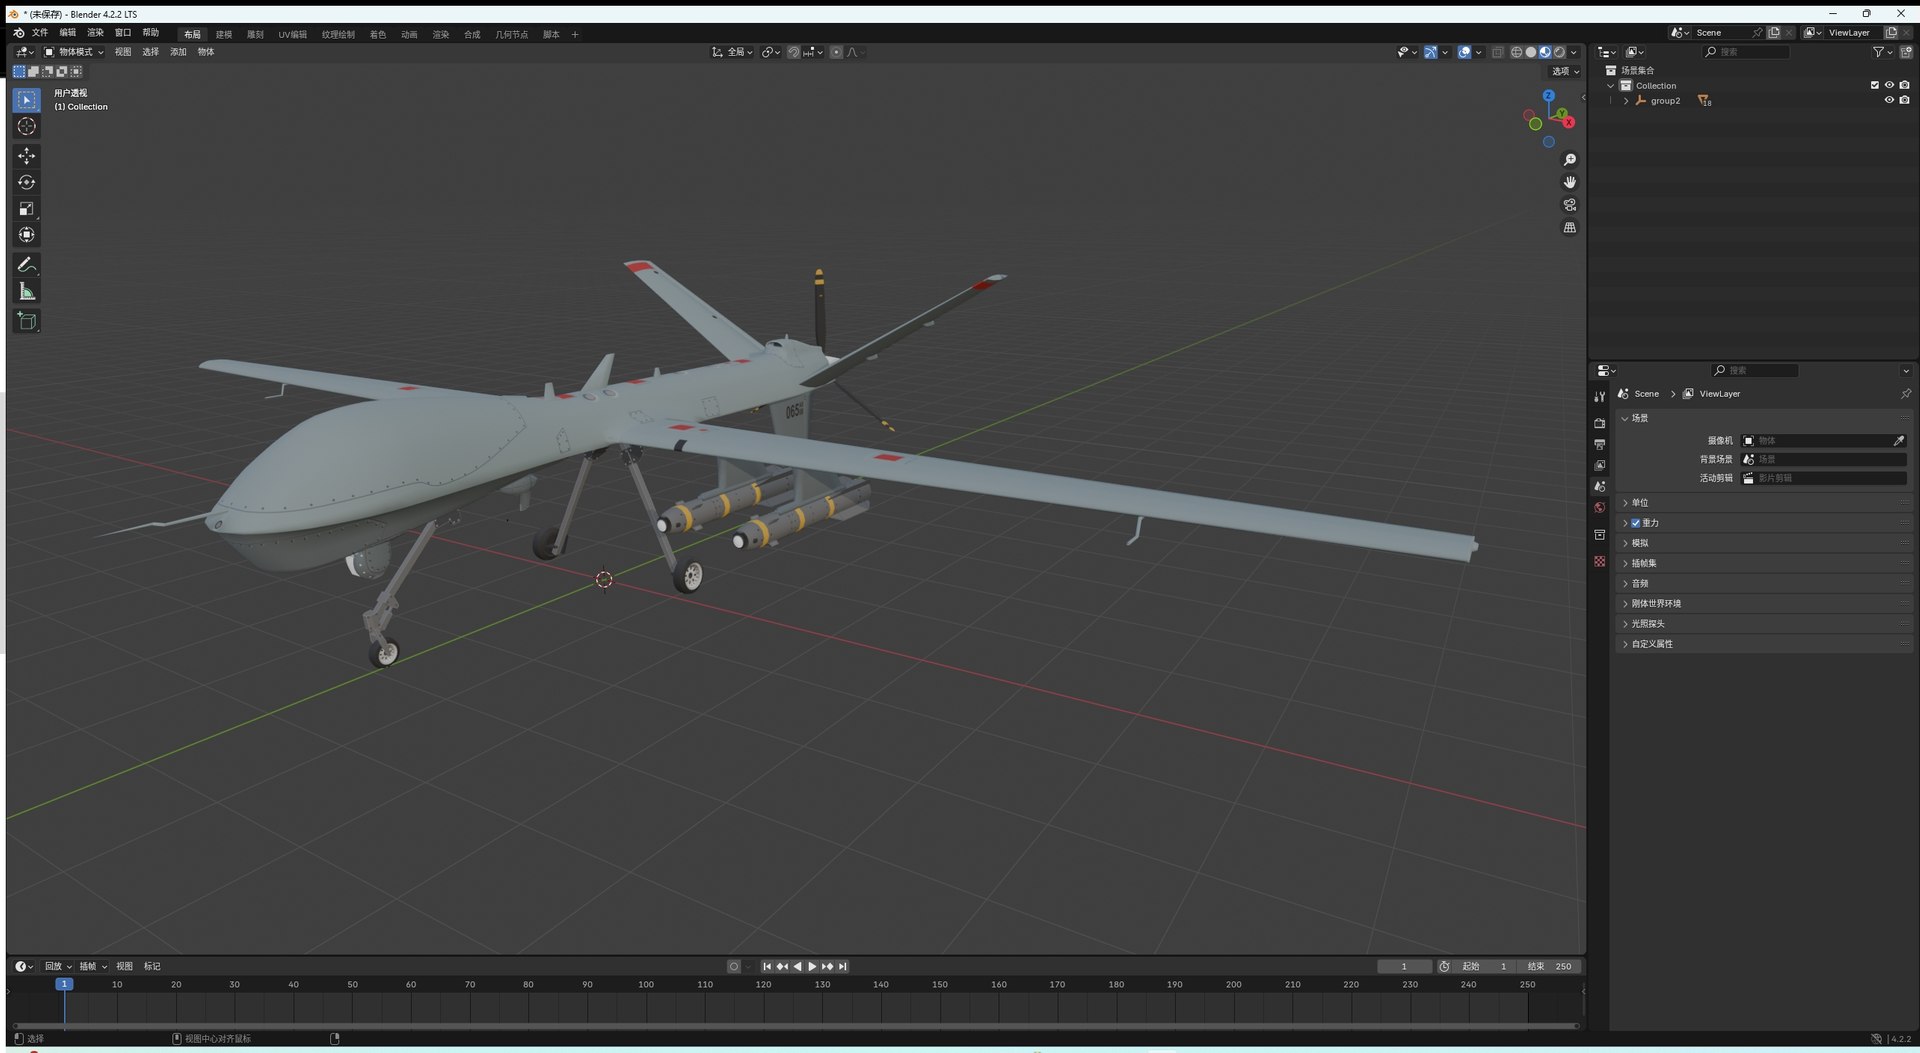This screenshot has height=1053, width=1920.
Task: Uncheck the Collection exclude checkbox in outliner
Action: click(x=1875, y=85)
